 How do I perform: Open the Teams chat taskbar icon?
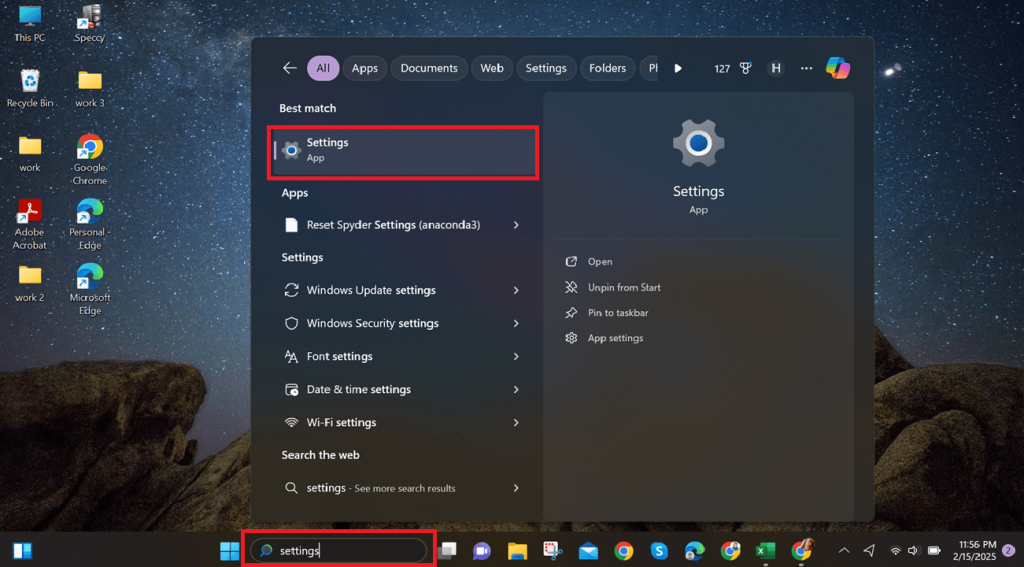point(482,551)
